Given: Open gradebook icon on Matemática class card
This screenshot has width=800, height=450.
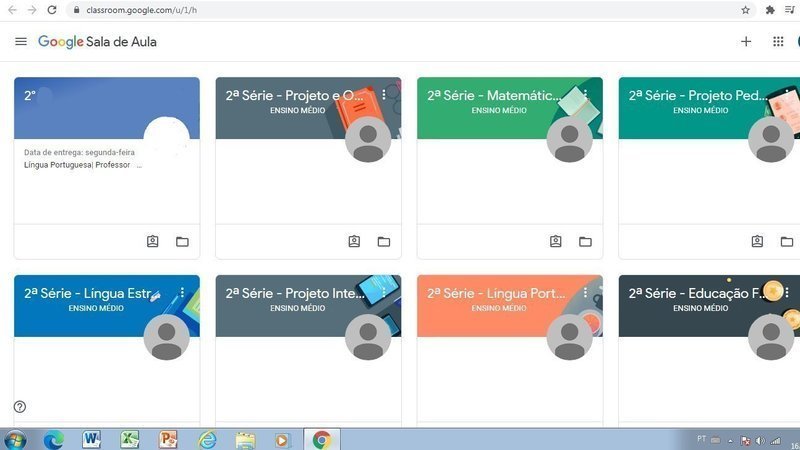Looking at the screenshot, I should click(x=556, y=241).
